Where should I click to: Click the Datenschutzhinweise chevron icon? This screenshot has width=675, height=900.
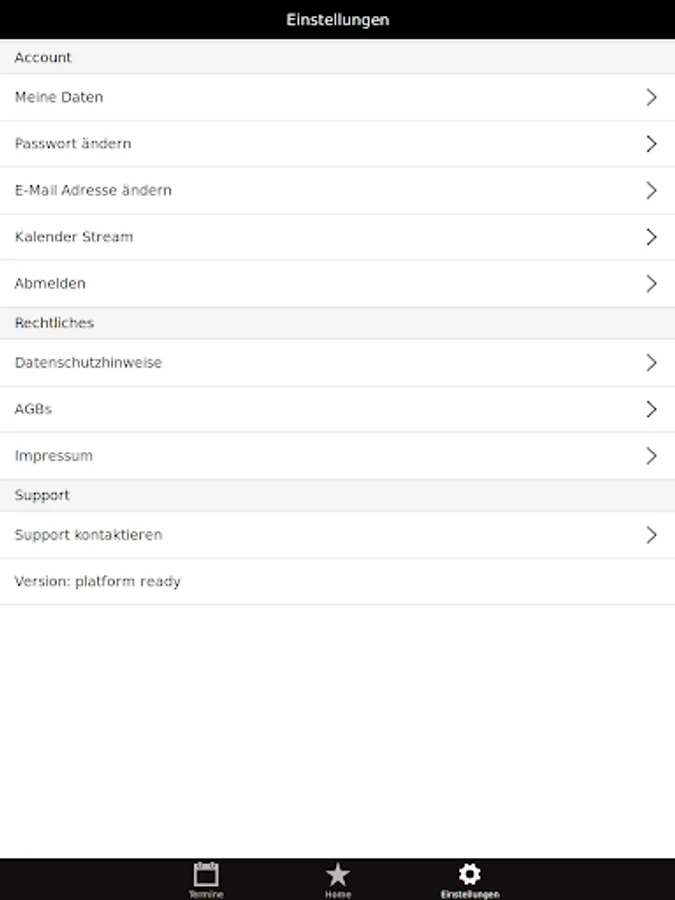pos(651,363)
